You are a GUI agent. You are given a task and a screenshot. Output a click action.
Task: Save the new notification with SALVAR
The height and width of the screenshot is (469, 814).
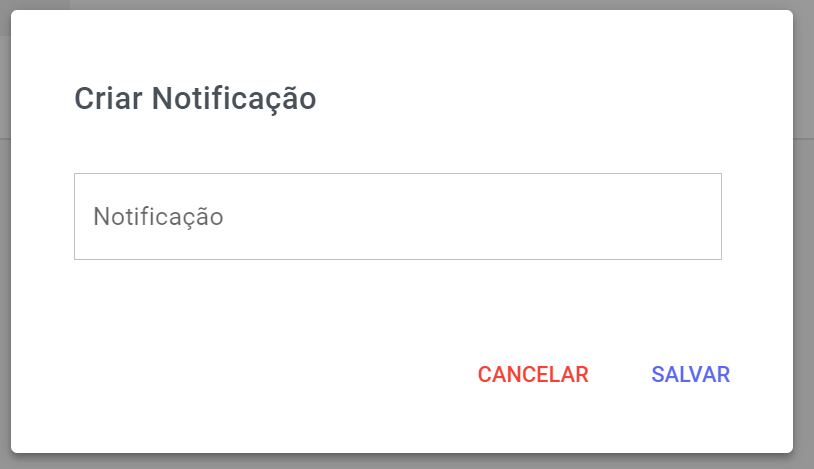click(690, 374)
